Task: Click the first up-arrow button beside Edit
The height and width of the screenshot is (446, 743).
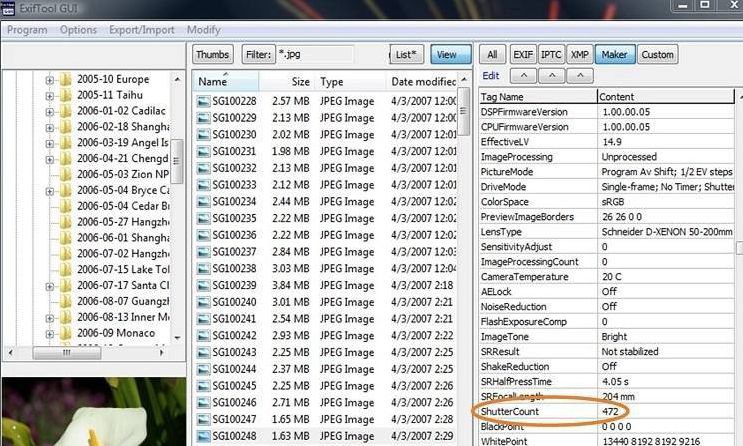Action: pos(524,75)
